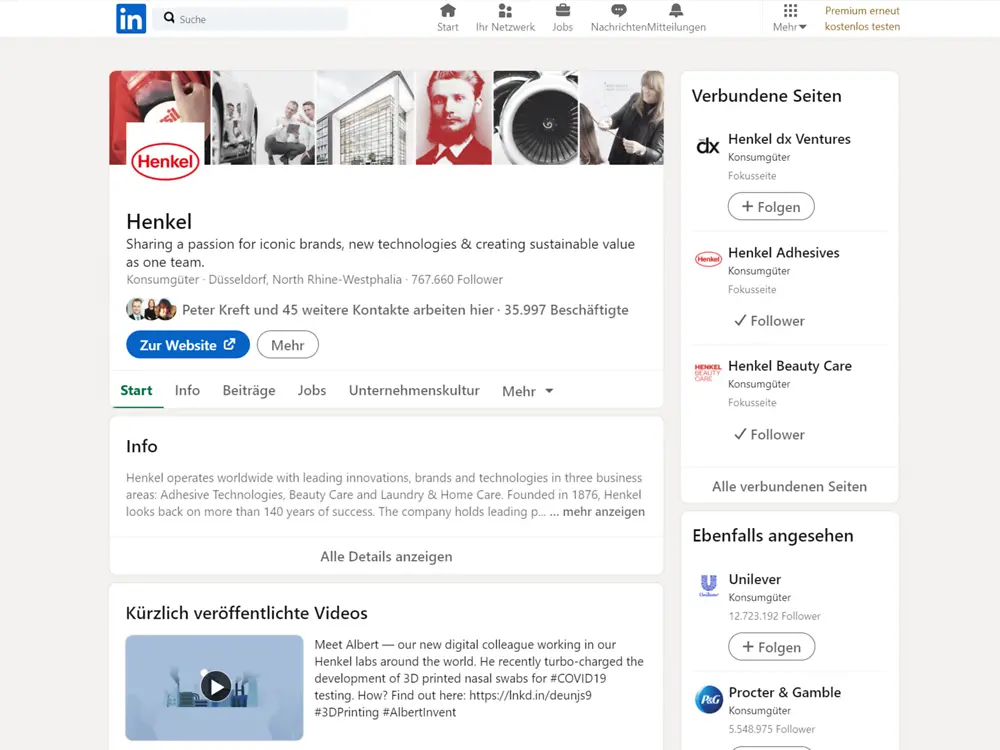Unfollow Henkel Adhesives via Follower toggle
Viewport: 1000px width, 750px height.
point(769,320)
